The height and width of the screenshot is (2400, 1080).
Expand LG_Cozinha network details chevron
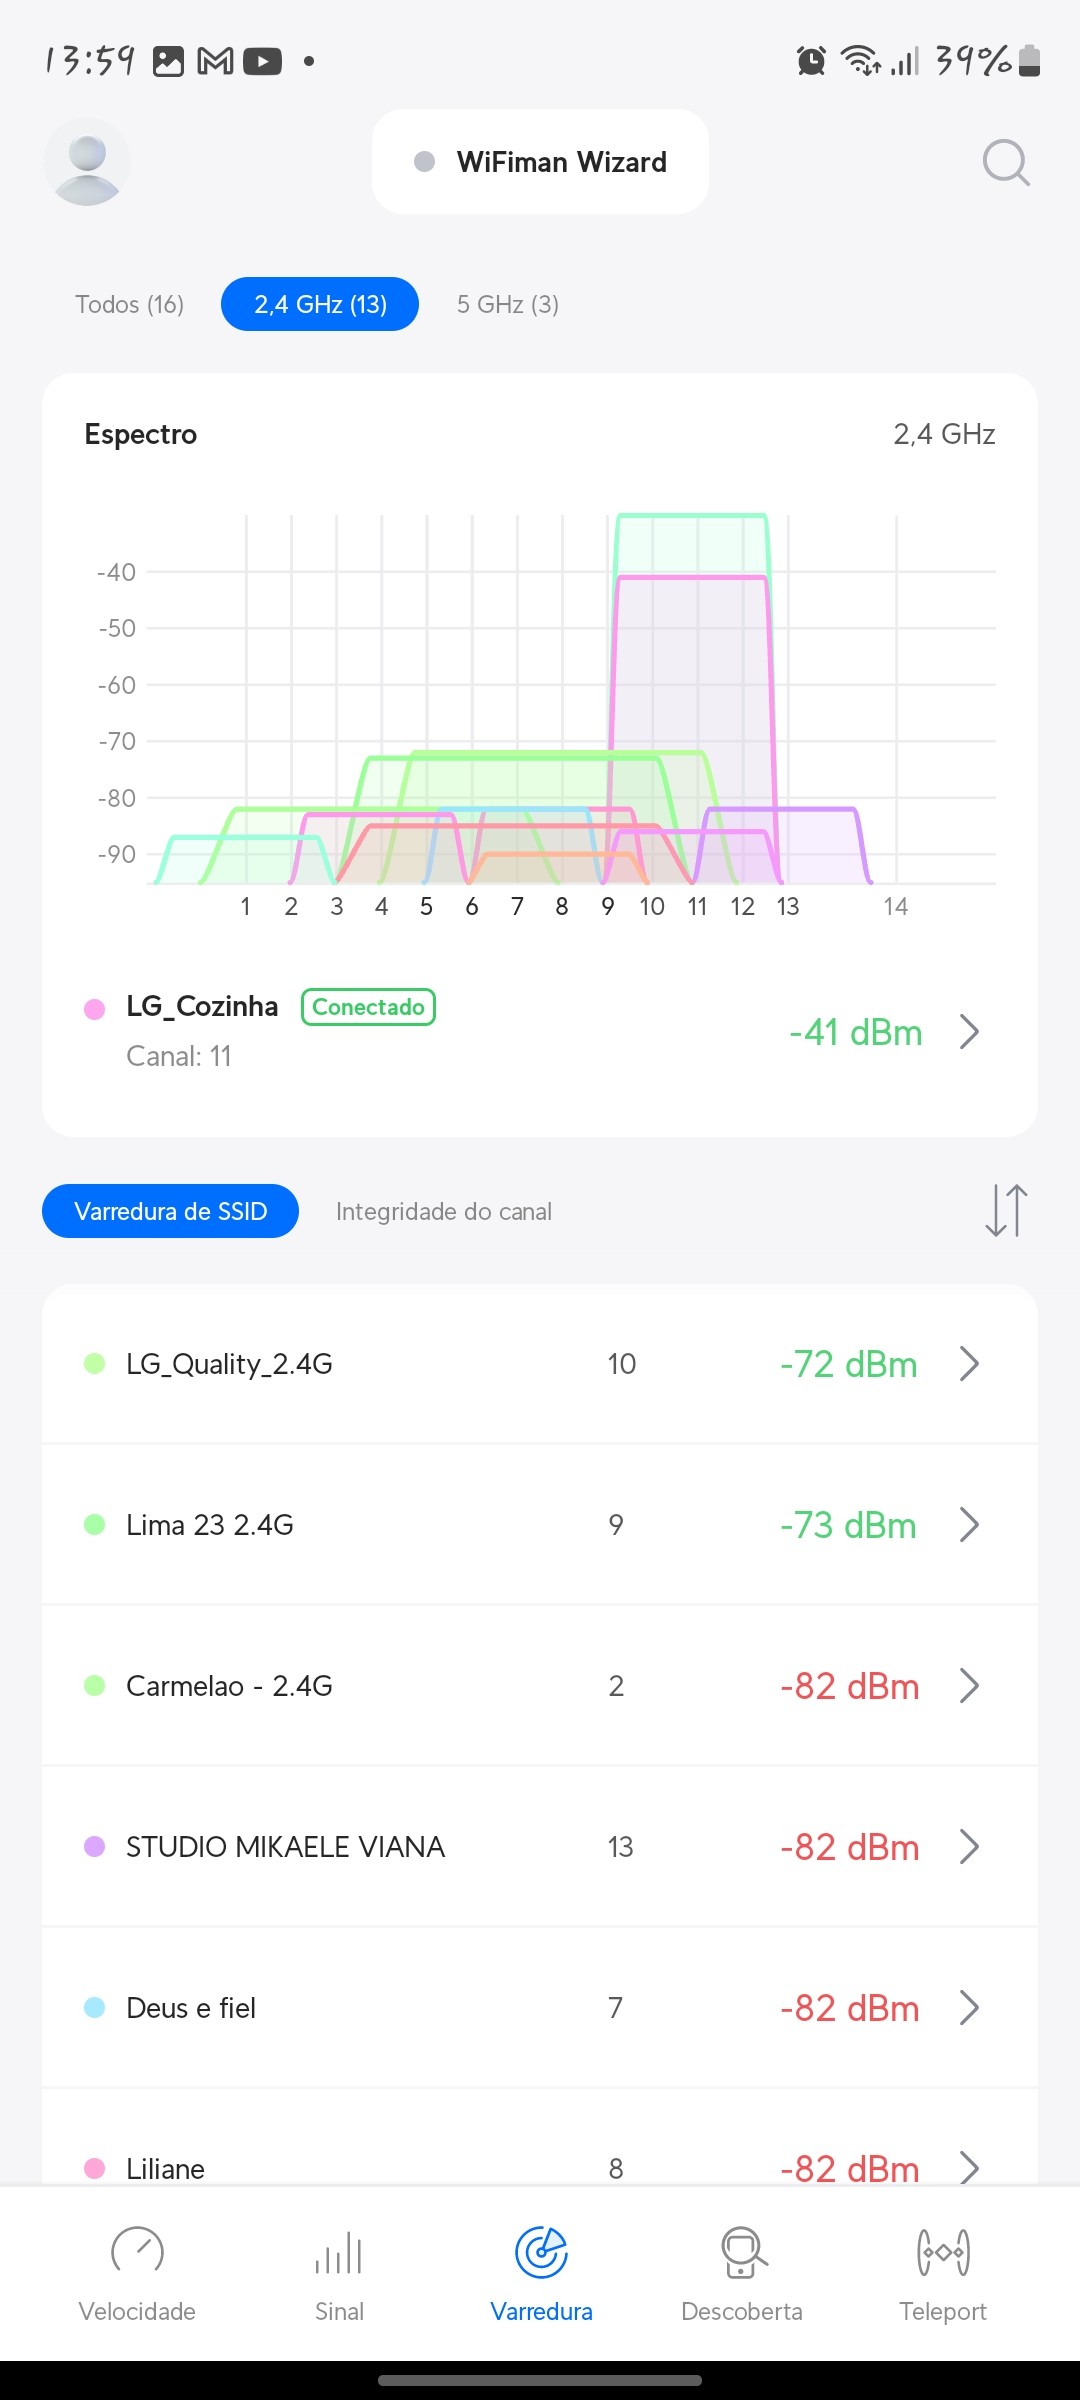pyautogui.click(x=968, y=1032)
